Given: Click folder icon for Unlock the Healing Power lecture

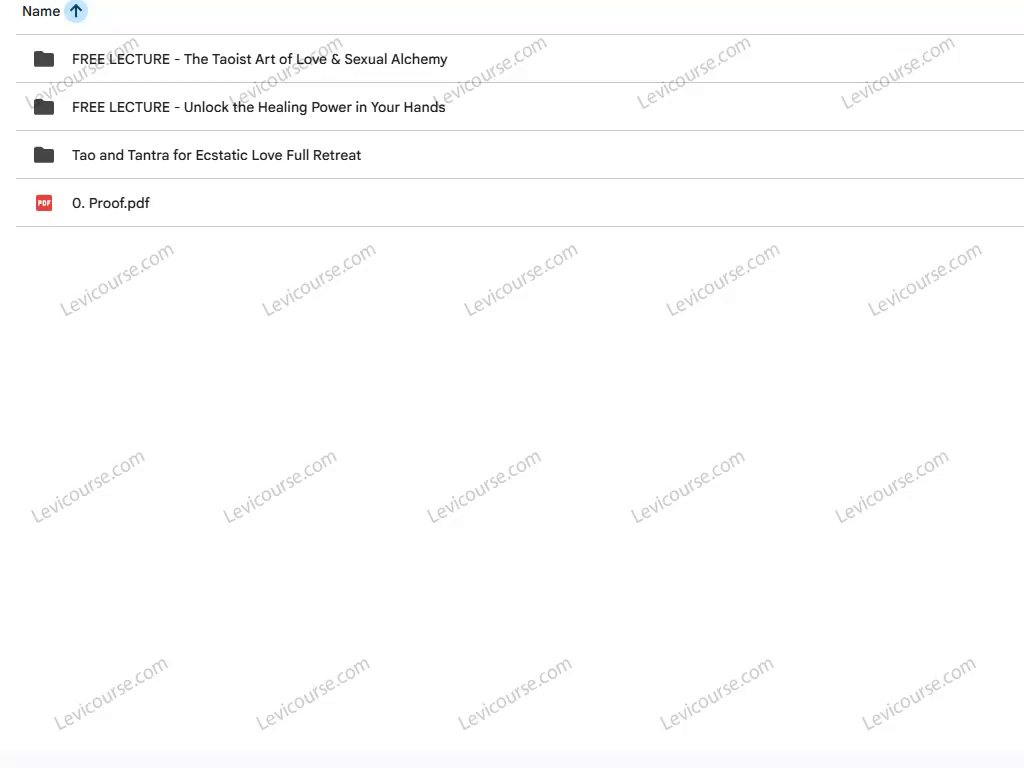Looking at the screenshot, I should click(x=44, y=107).
